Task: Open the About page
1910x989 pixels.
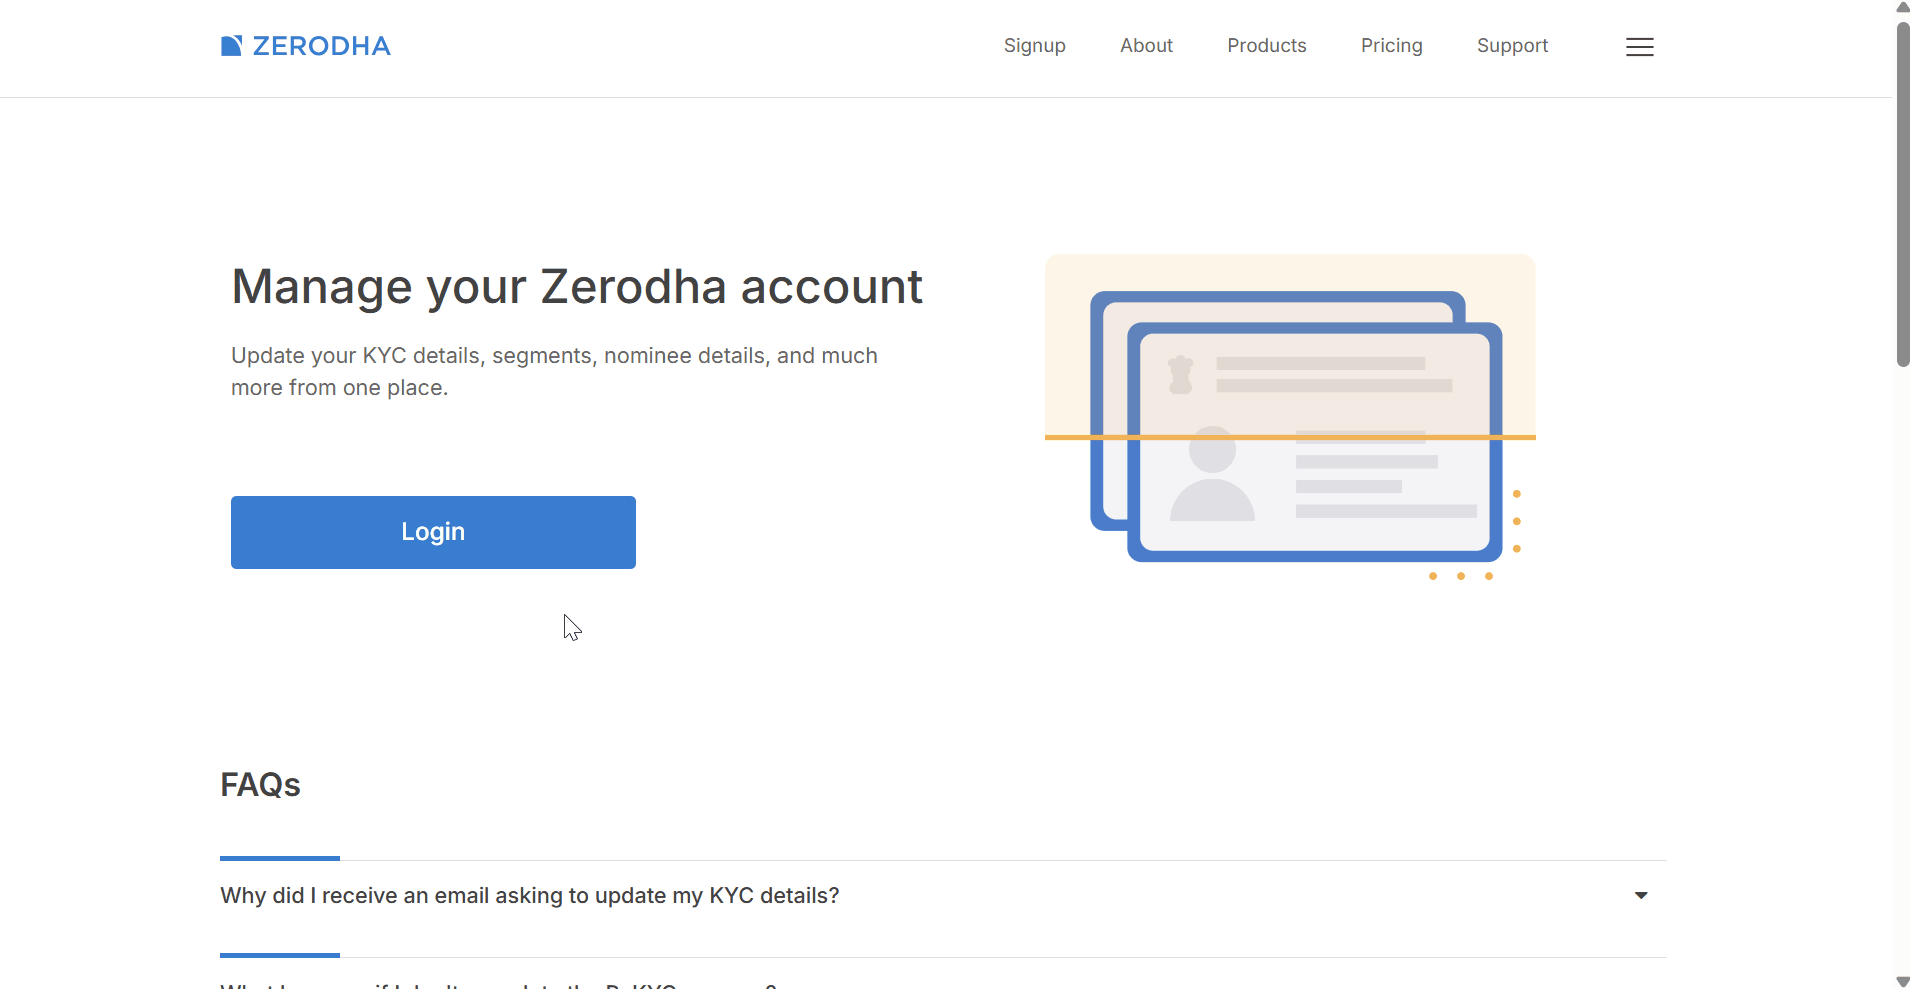Action: click(x=1146, y=46)
